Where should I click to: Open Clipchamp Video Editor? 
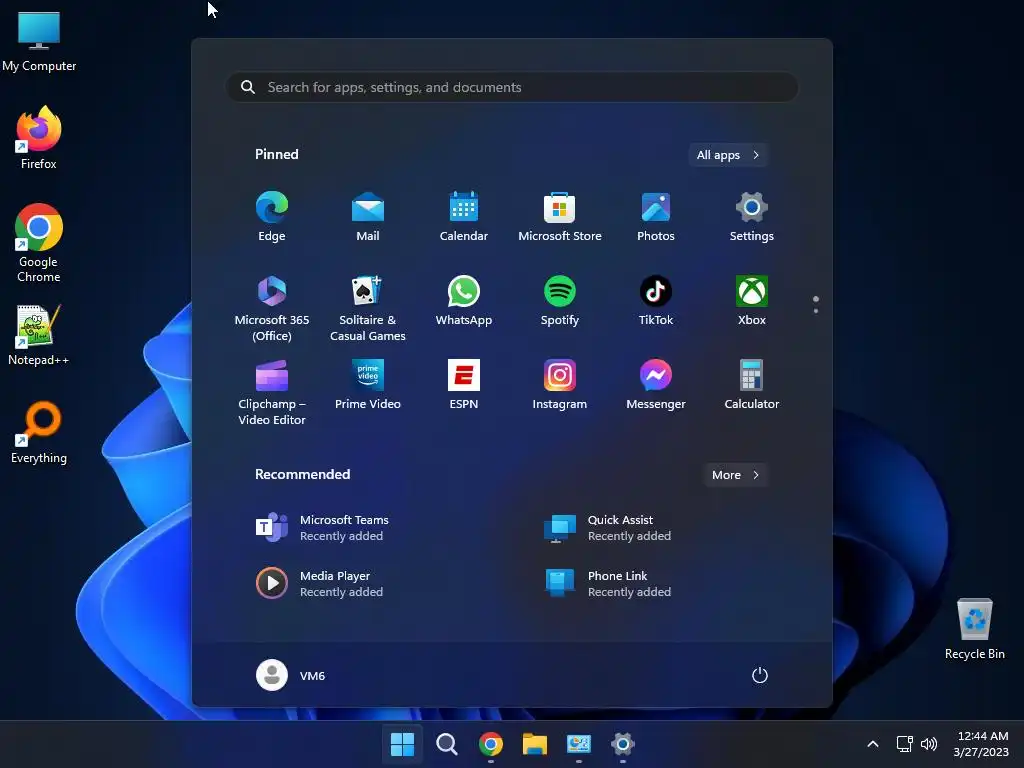coord(272,392)
